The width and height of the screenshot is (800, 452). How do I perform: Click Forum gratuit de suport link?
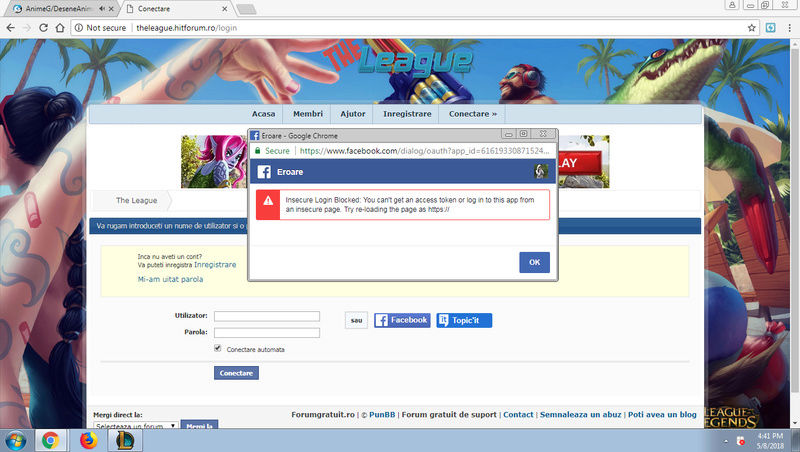pyautogui.click(x=449, y=415)
